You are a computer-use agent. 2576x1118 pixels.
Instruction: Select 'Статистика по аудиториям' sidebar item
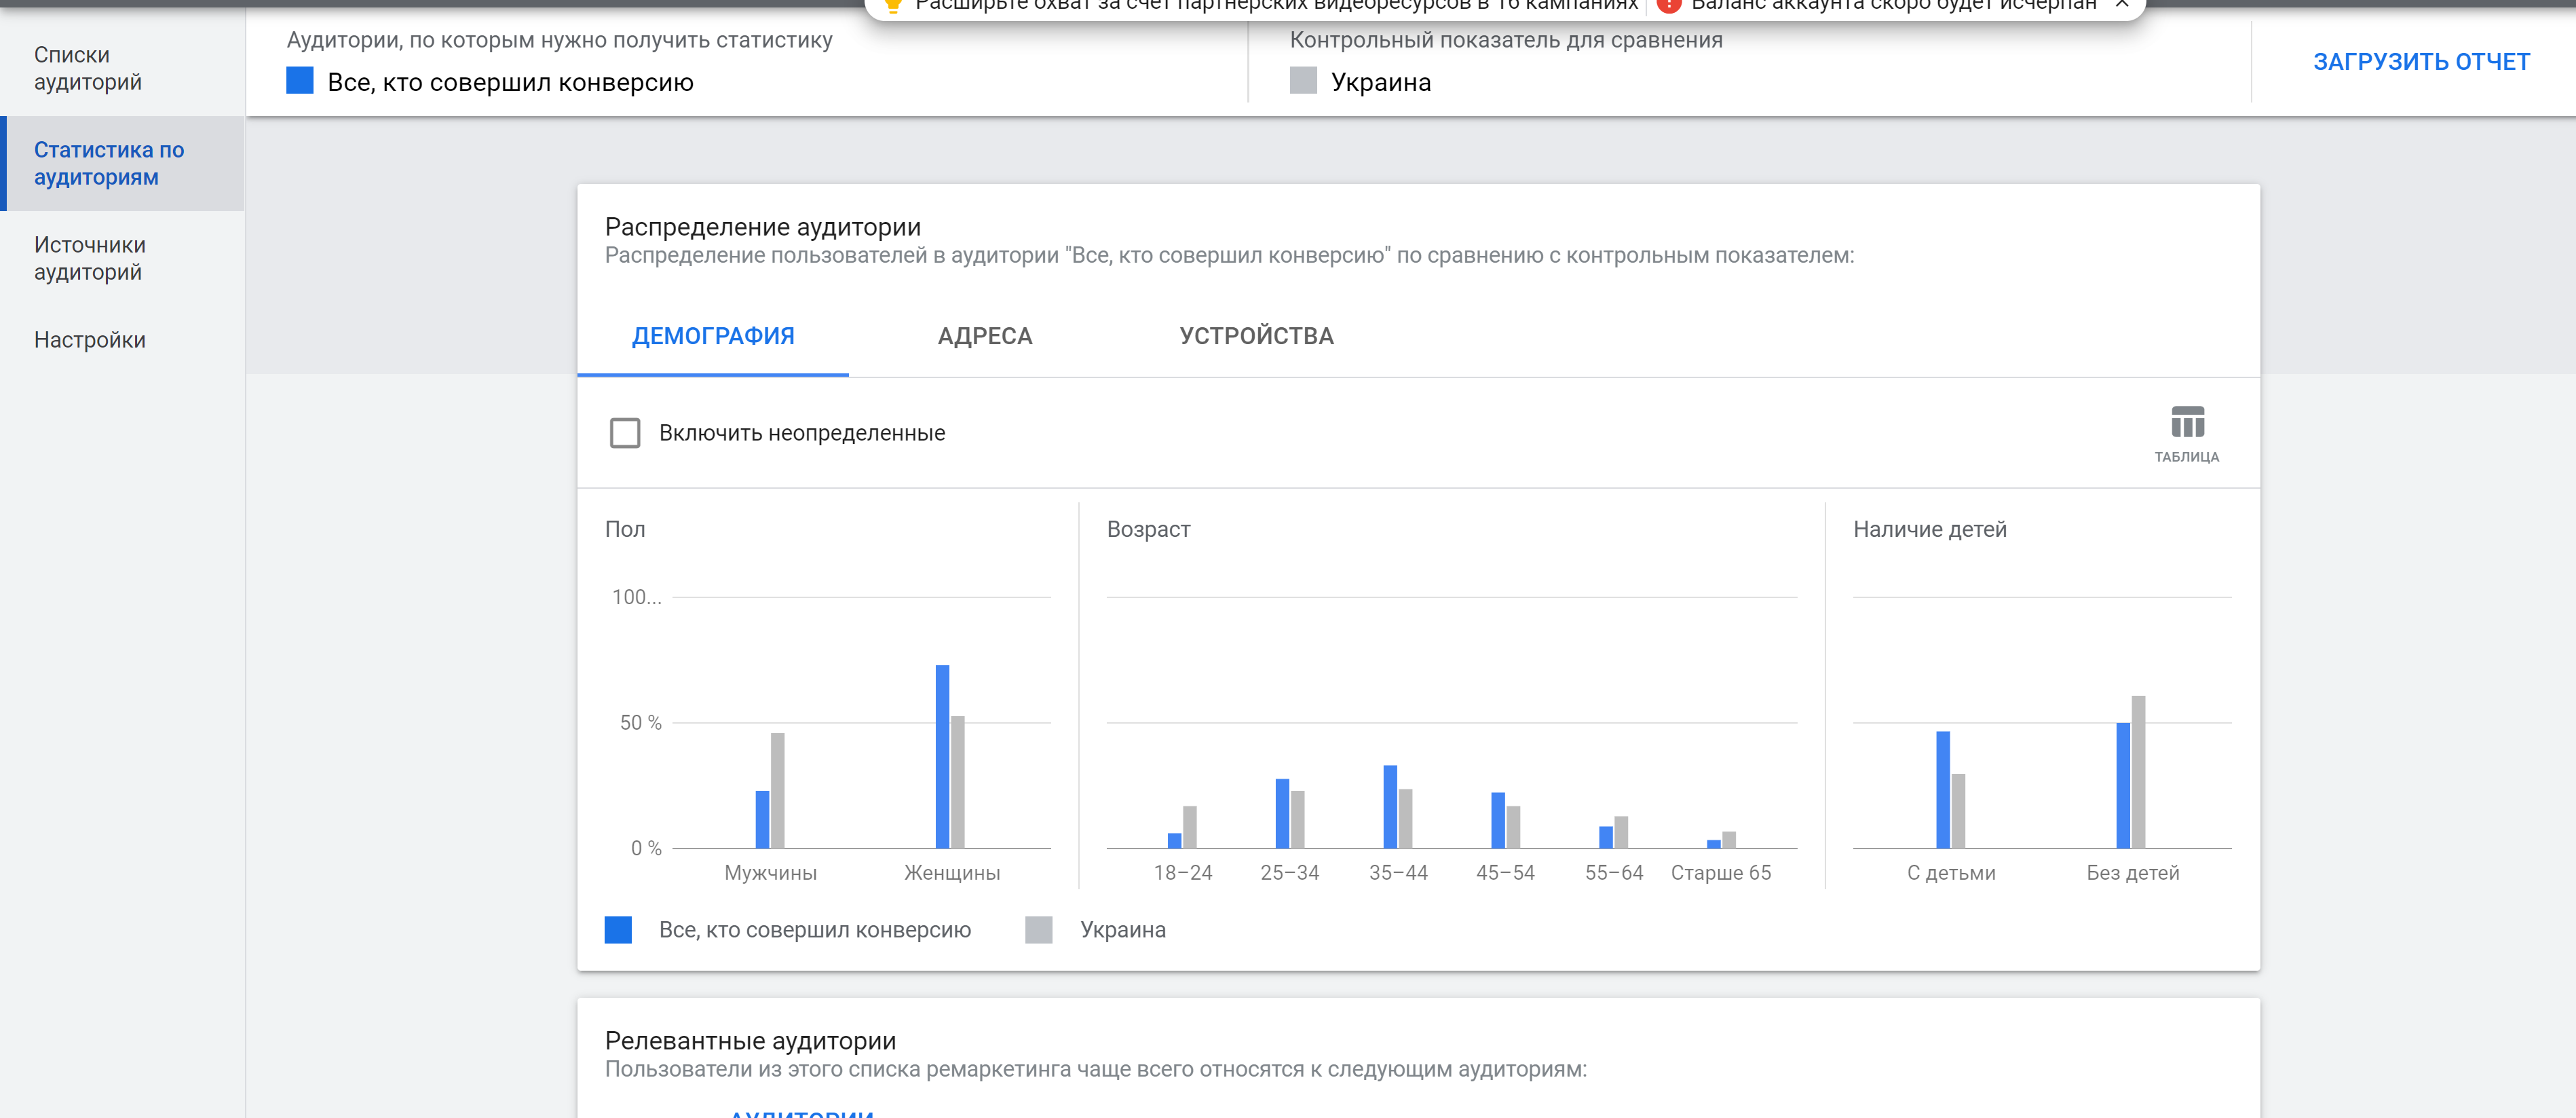(x=109, y=163)
